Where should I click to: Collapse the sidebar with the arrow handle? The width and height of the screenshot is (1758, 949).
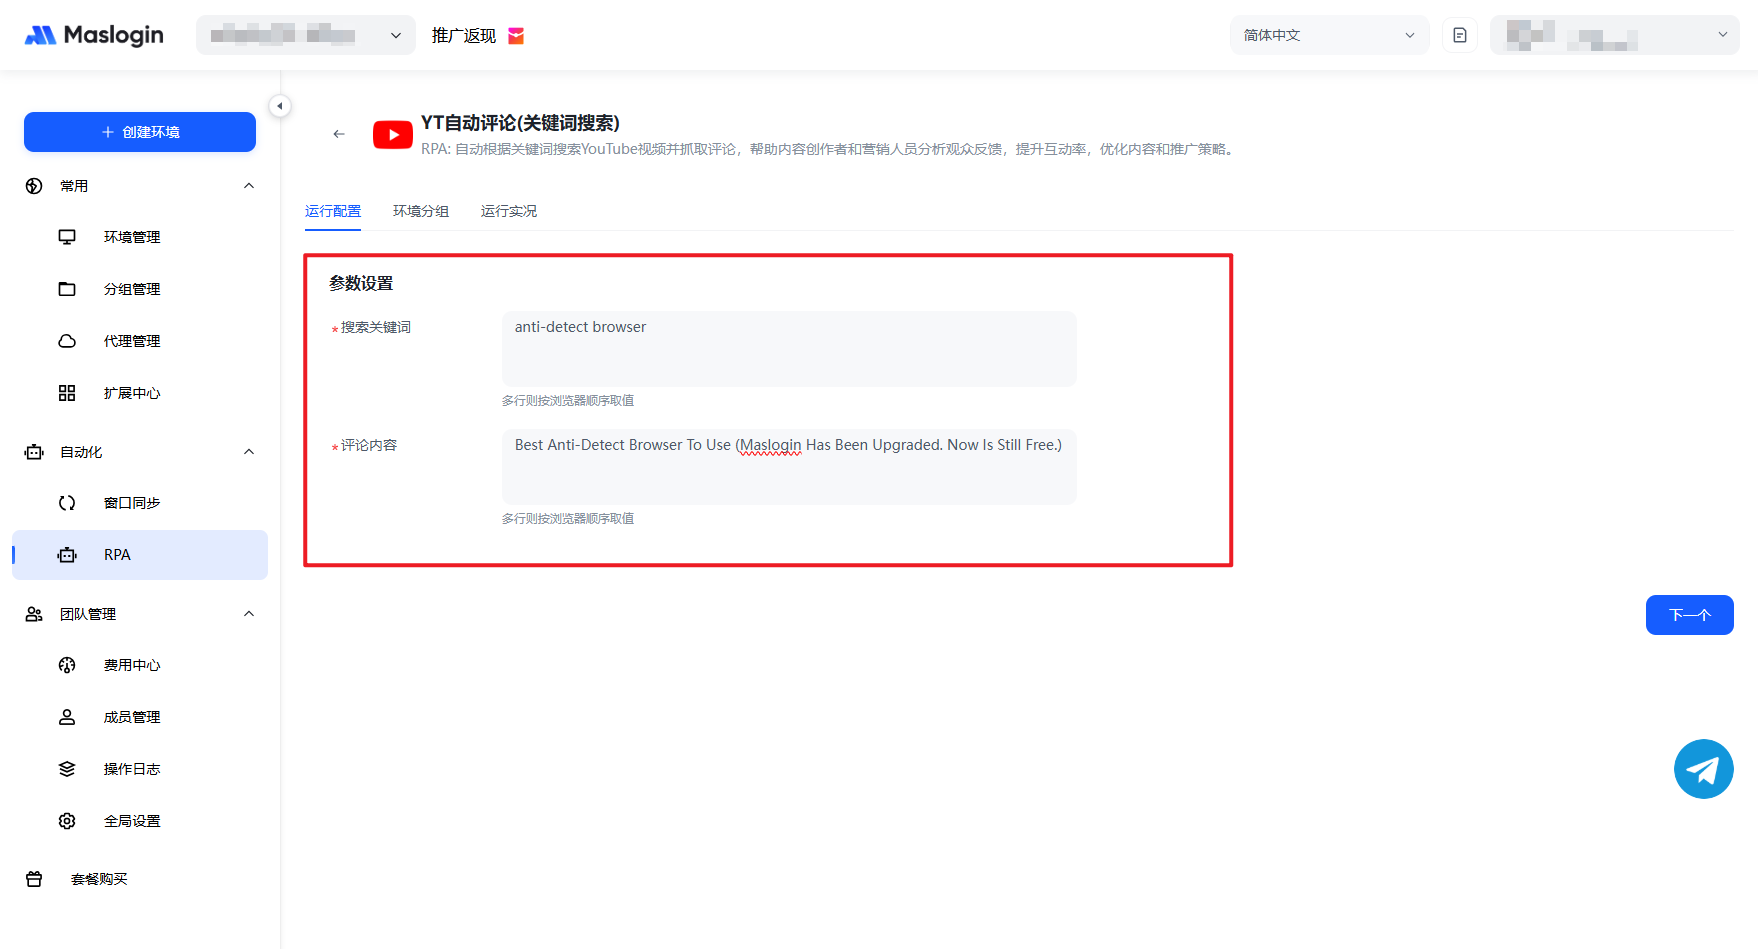(x=280, y=106)
